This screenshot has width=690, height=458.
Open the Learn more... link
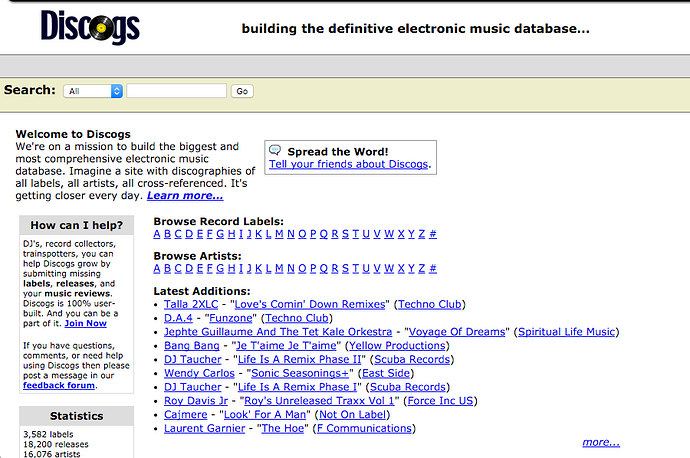(x=185, y=195)
